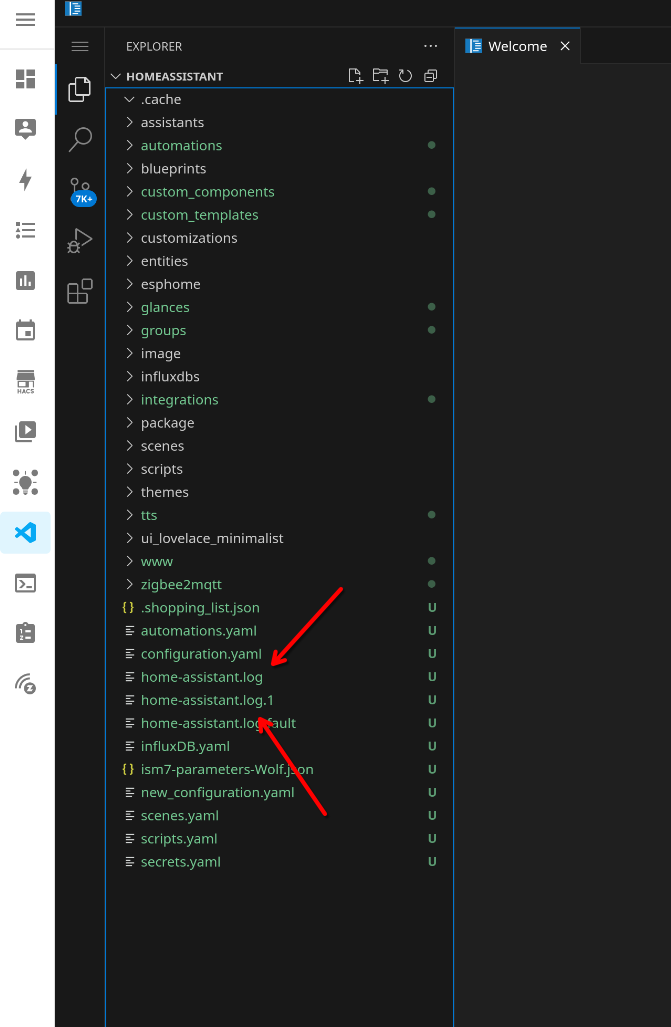Open the HACS sidebar icon
Screen dimensions: 671x1027
pos(26,382)
